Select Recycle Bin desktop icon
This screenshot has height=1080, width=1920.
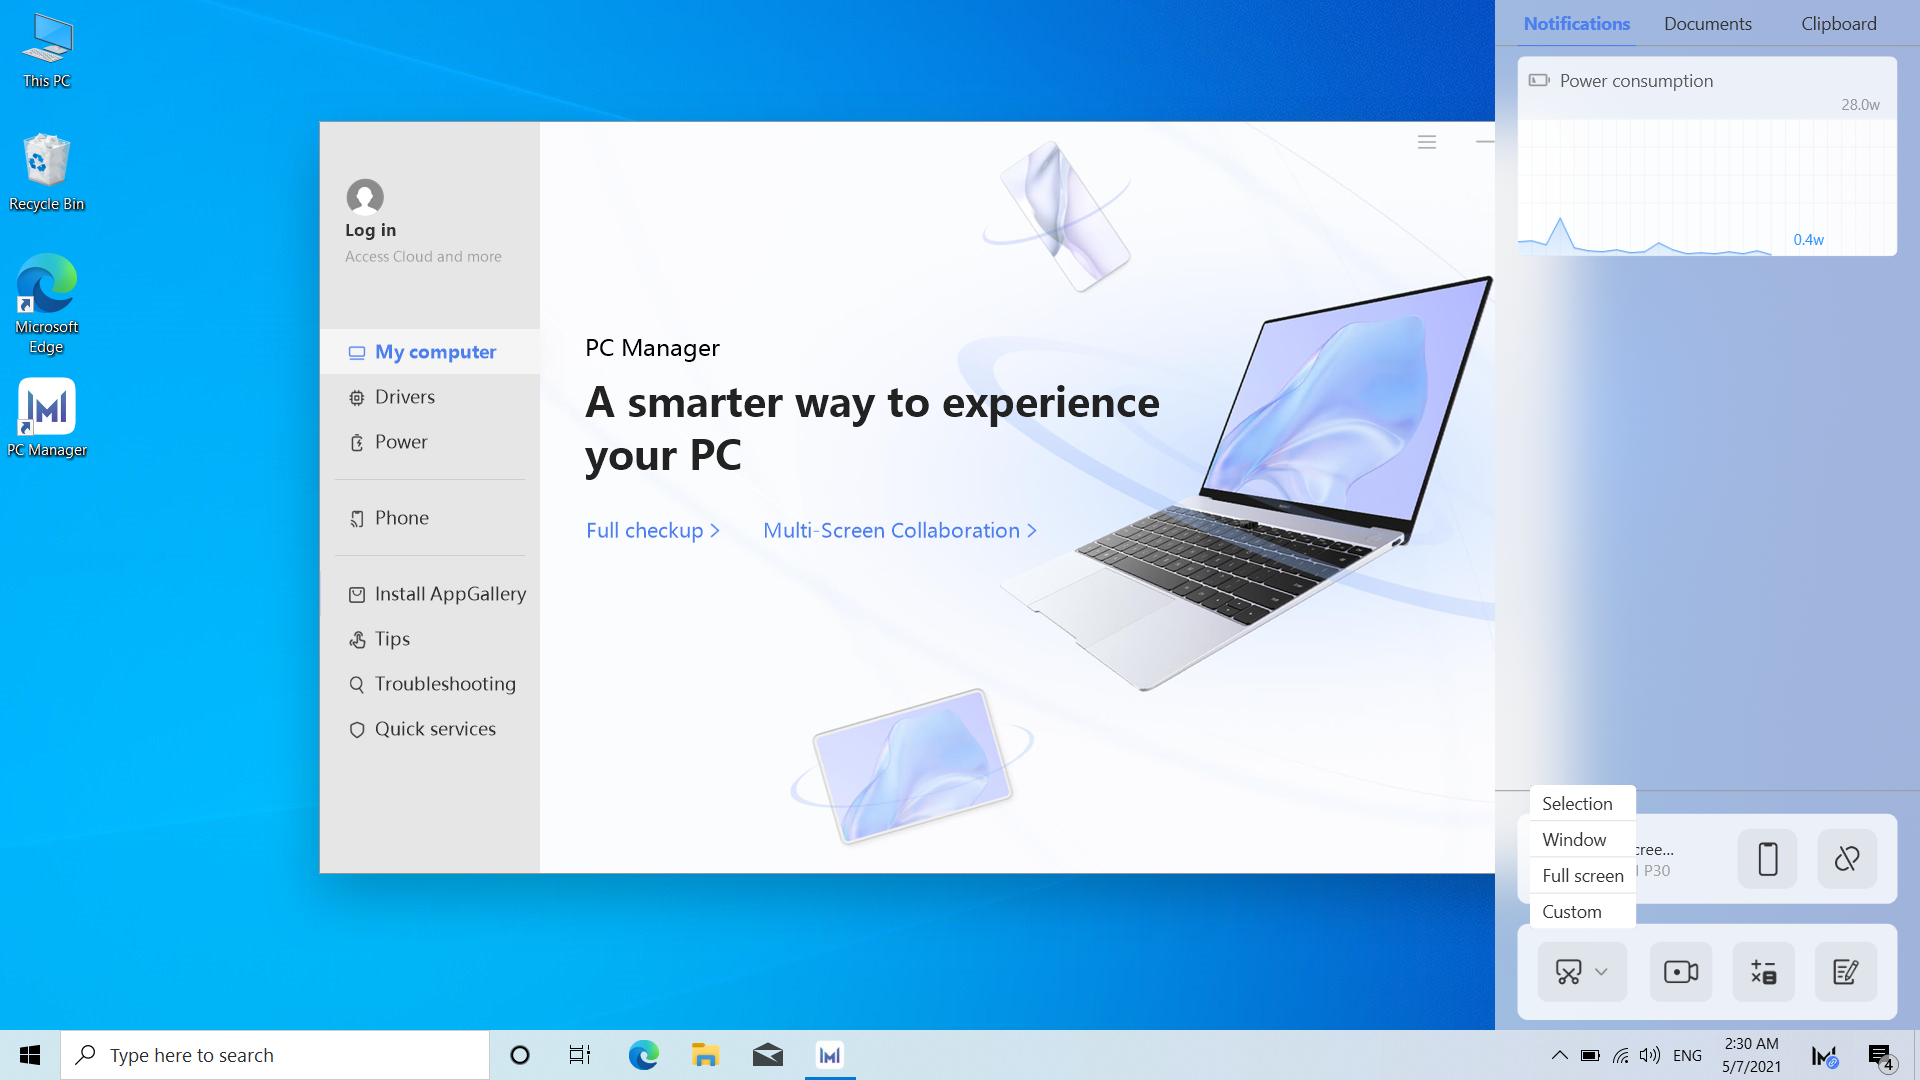[47, 173]
